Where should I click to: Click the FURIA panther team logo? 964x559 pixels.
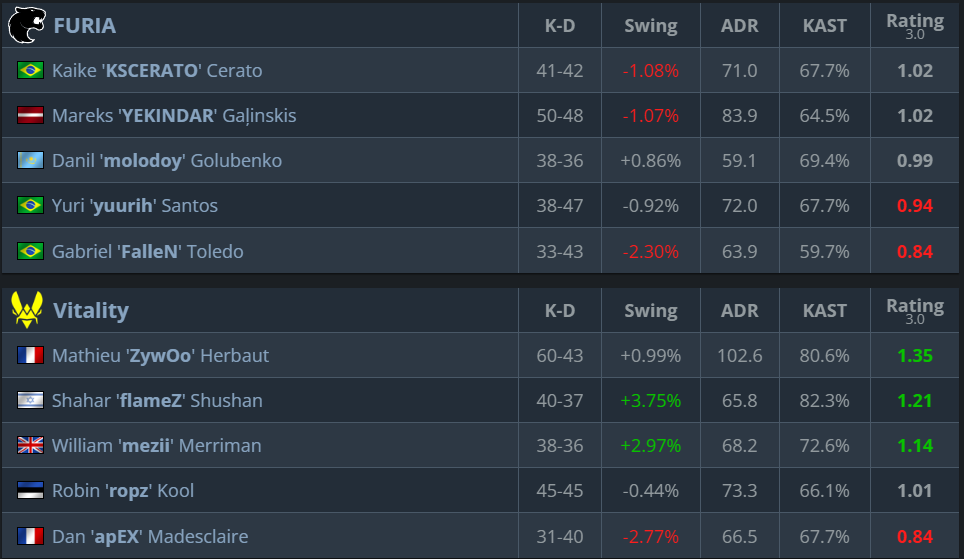point(26,25)
